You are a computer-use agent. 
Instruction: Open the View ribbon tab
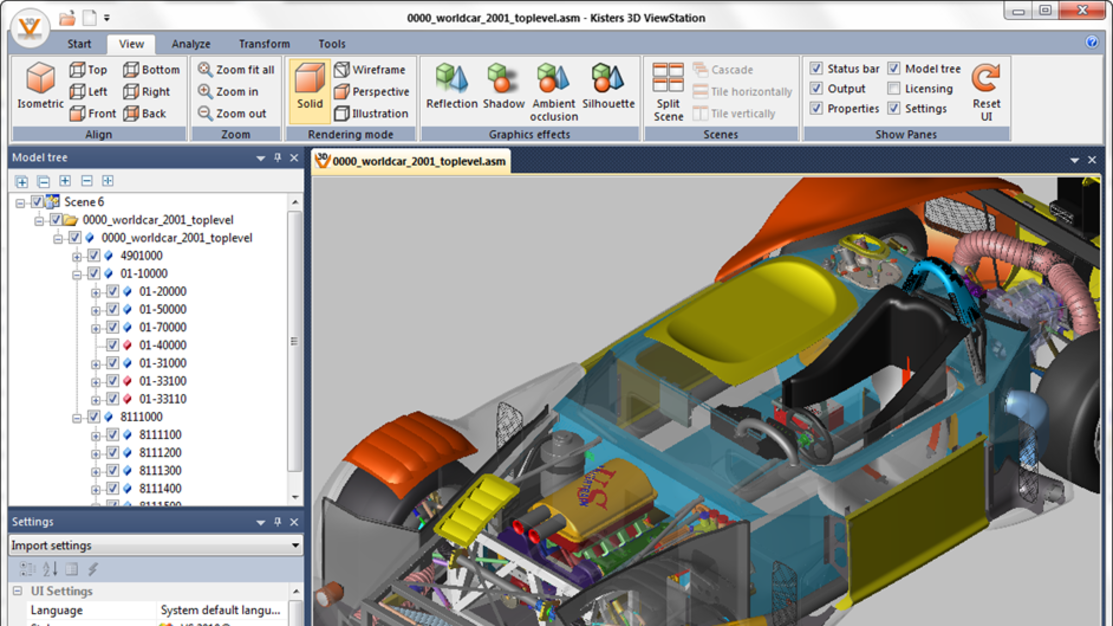coord(131,43)
